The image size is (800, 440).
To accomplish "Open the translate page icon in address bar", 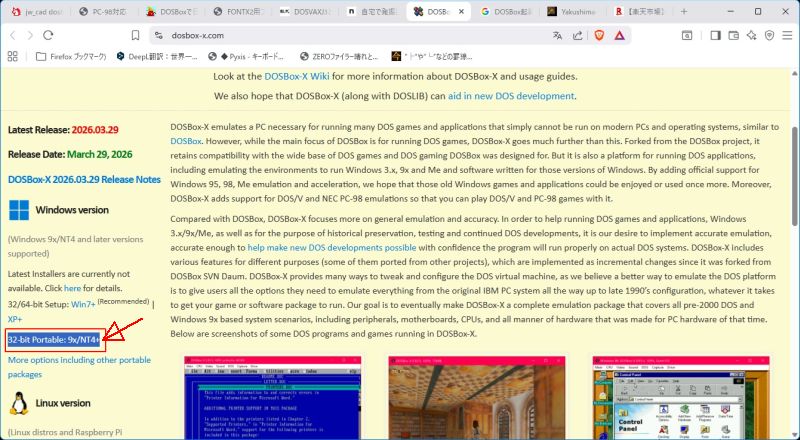I will (x=557, y=35).
